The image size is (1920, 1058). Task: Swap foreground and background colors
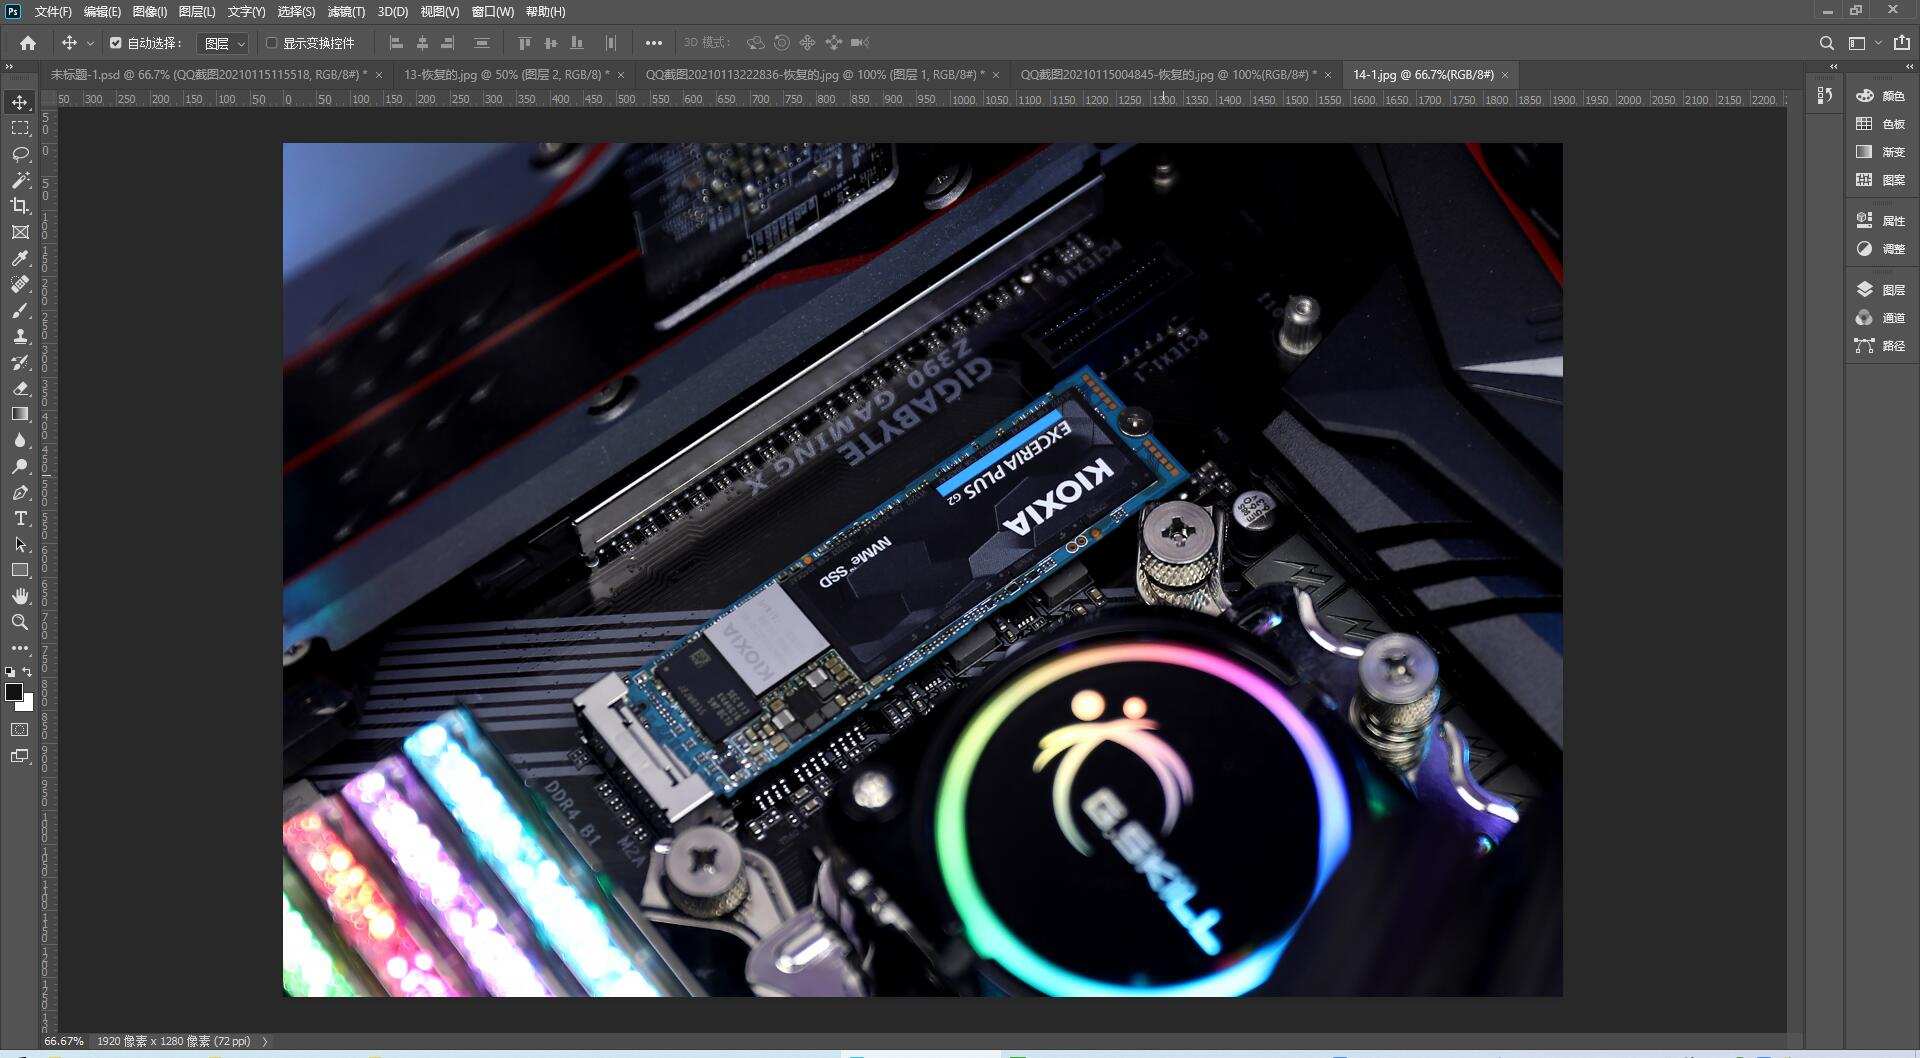27,672
